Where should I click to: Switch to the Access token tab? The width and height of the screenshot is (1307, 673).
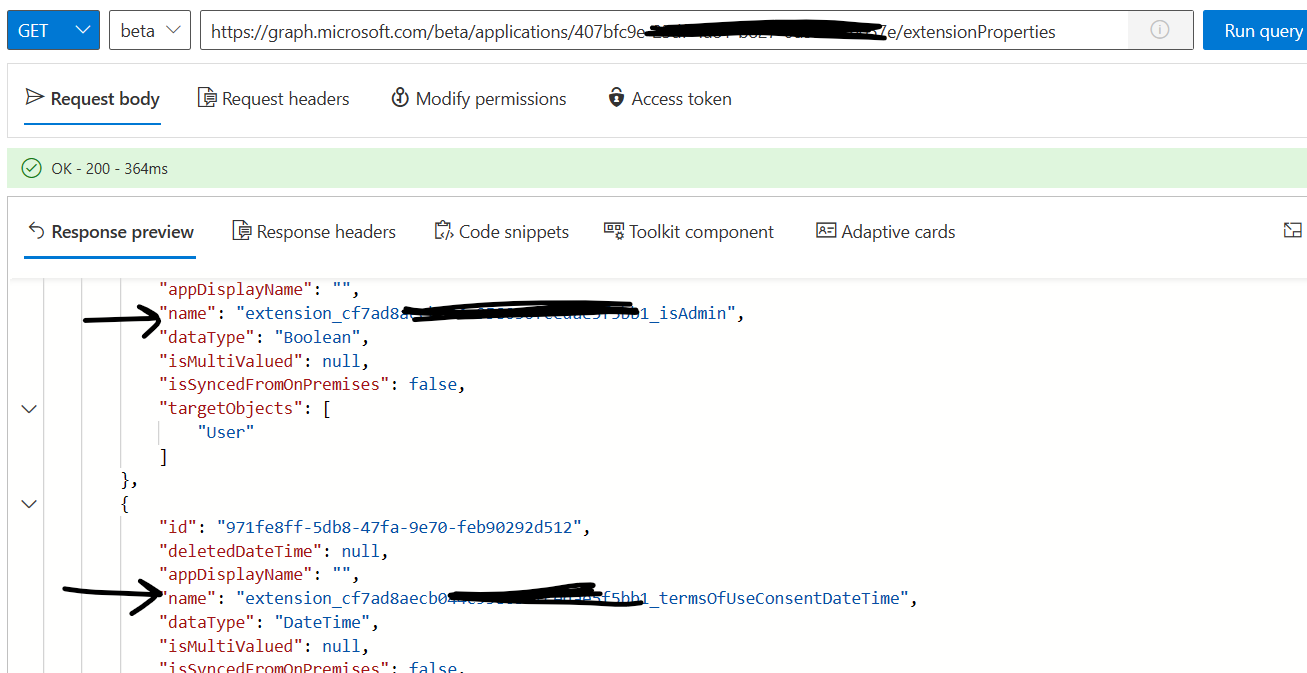[x=669, y=98]
